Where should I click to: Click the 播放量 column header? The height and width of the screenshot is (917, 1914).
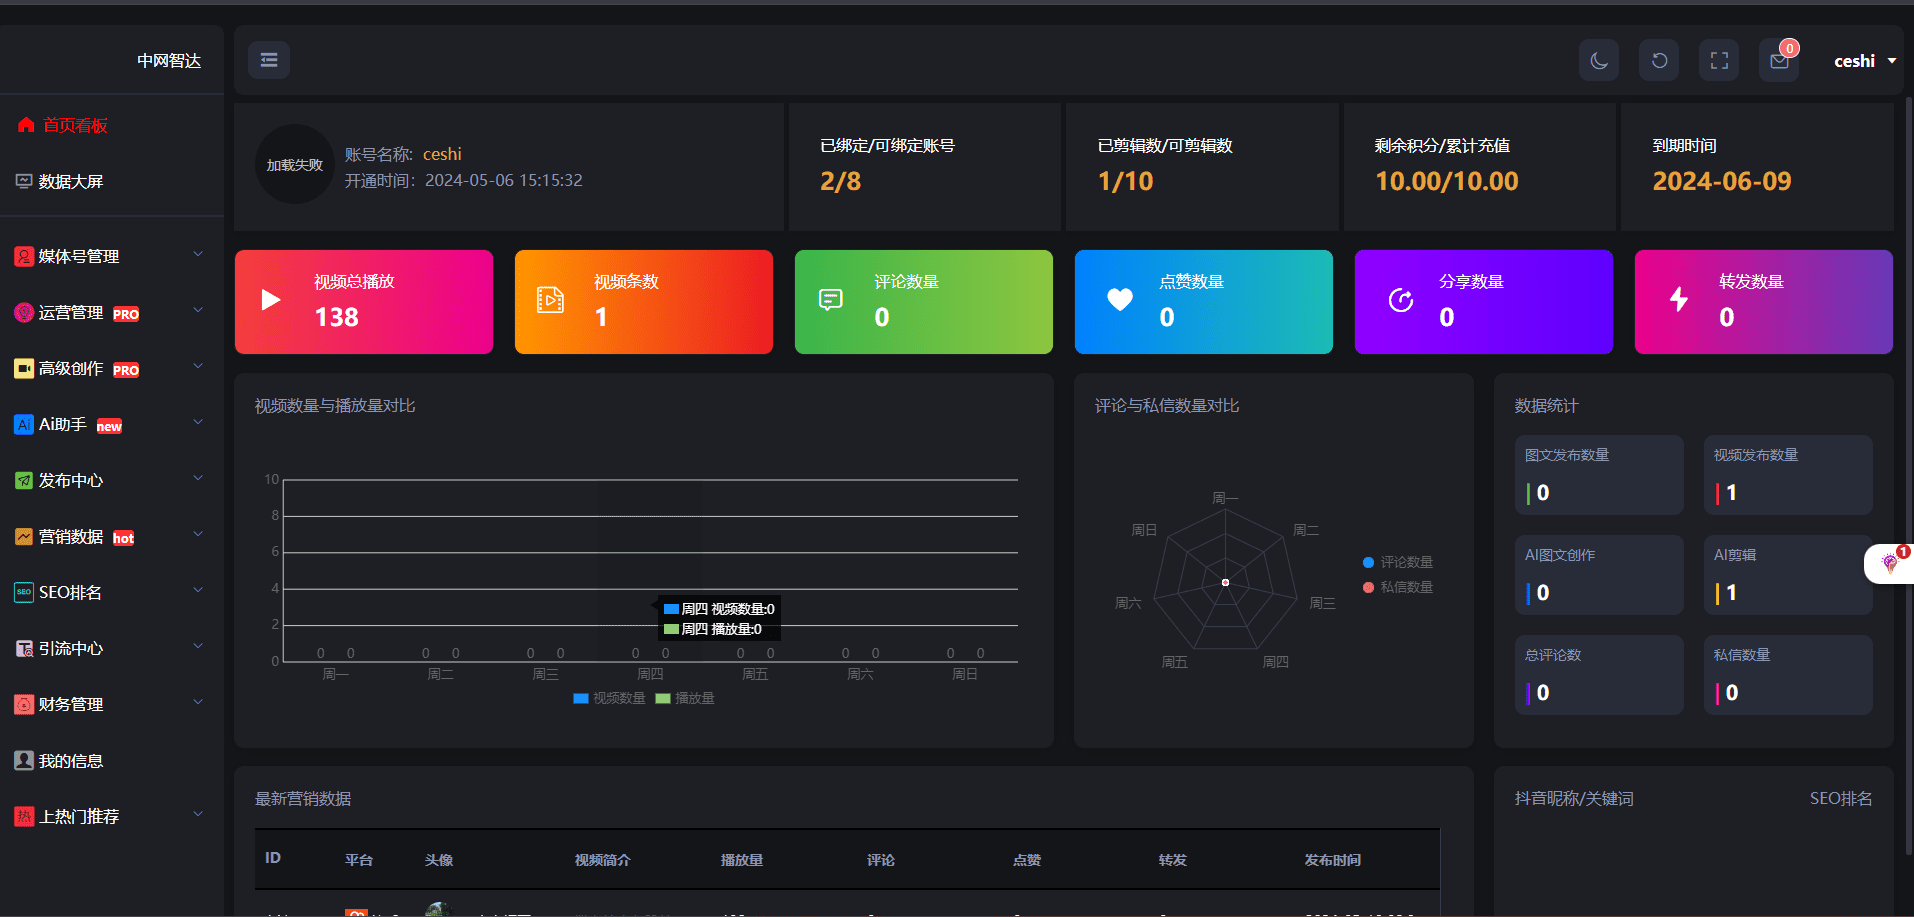[x=741, y=860]
